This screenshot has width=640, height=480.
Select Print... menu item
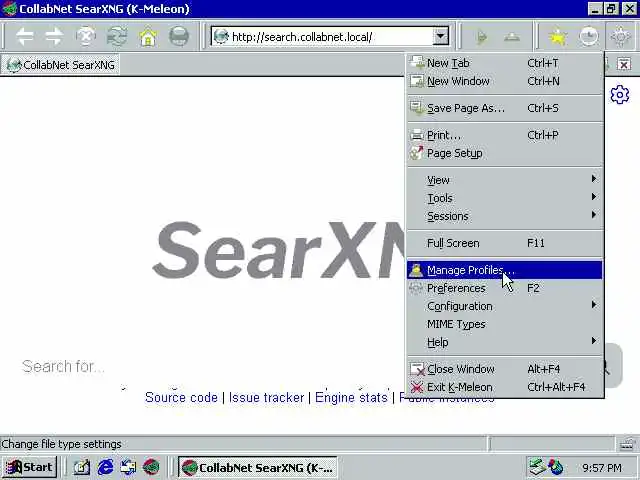pyautogui.click(x=505, y=135)
